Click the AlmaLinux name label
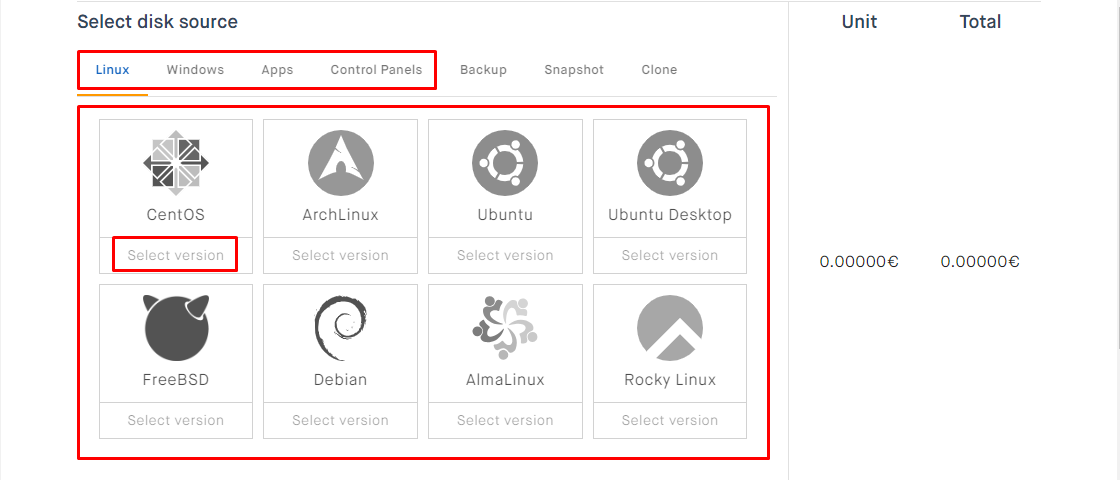This screenshot has width=1120, height=480. click(505, 380)
